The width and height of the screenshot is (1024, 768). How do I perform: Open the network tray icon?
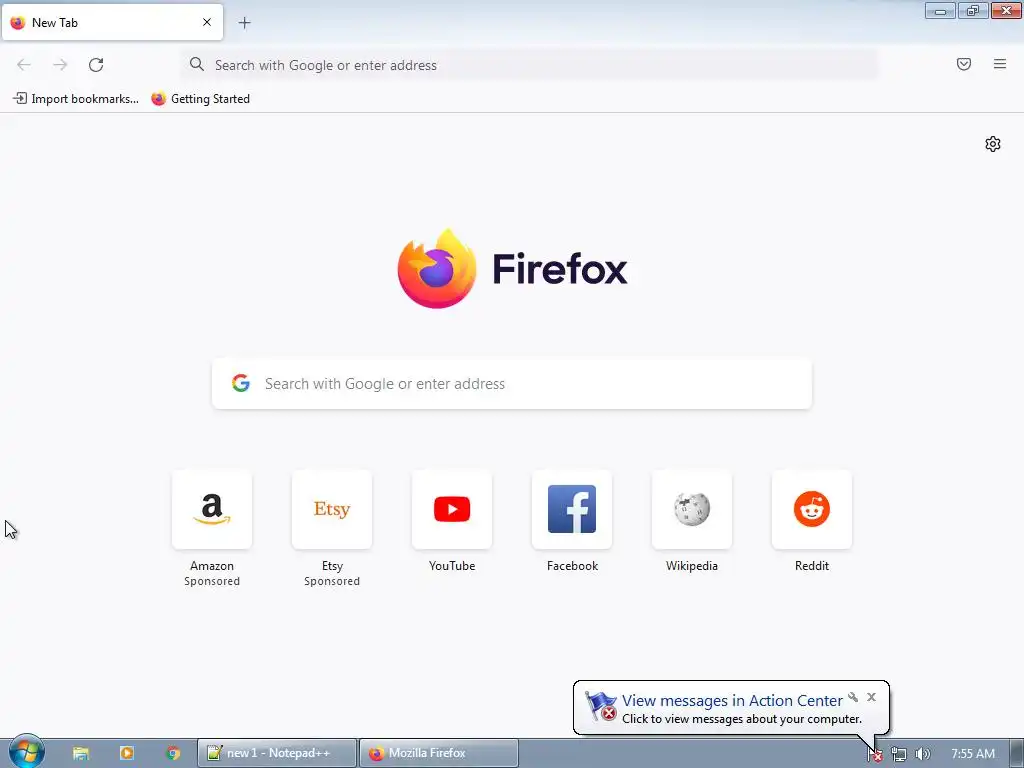tap(899, 754)
